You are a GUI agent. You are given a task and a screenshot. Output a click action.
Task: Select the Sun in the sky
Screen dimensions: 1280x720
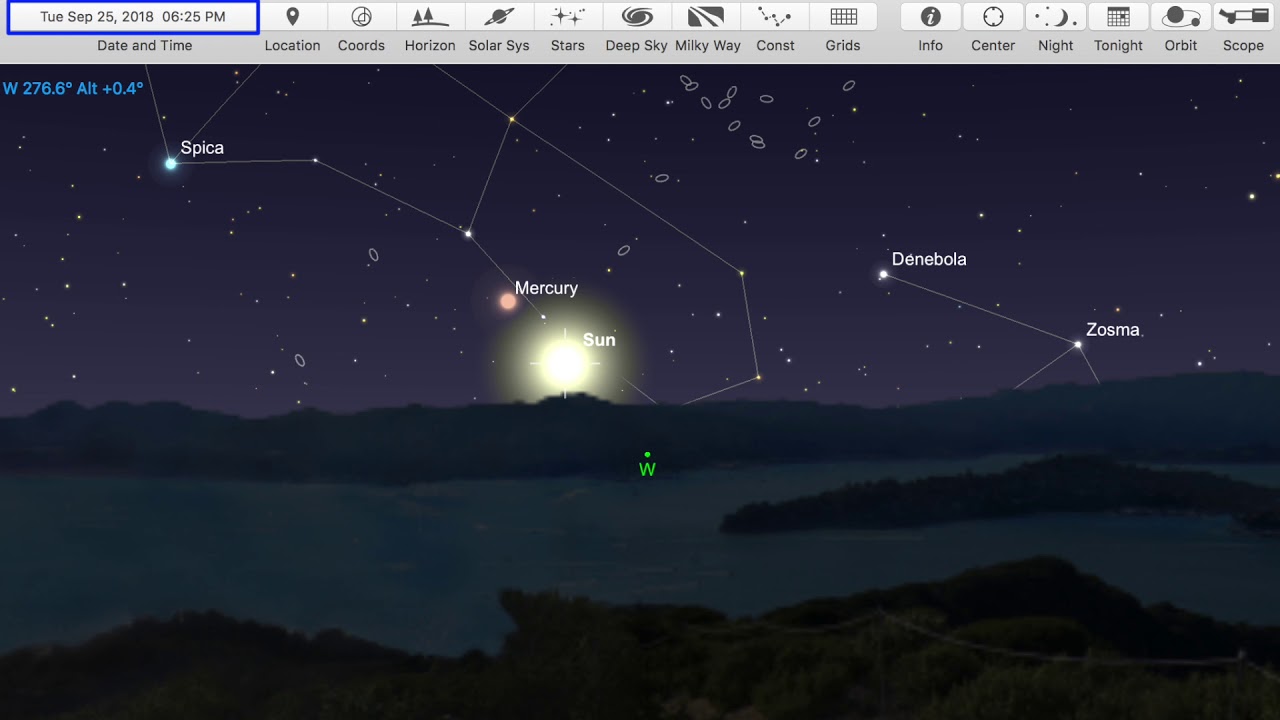[565, 364]
